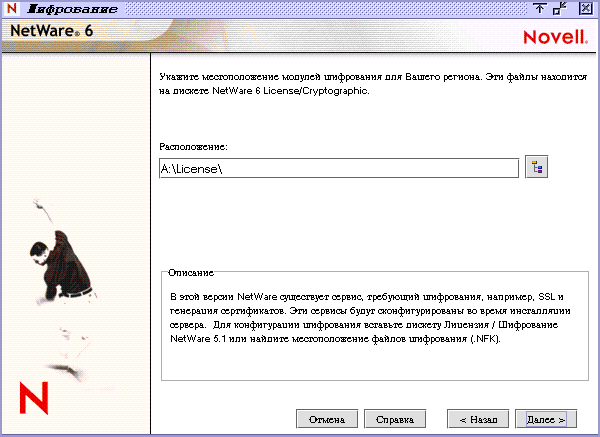
Task: Close the Шифрование installer window
Action: point(585,8)
